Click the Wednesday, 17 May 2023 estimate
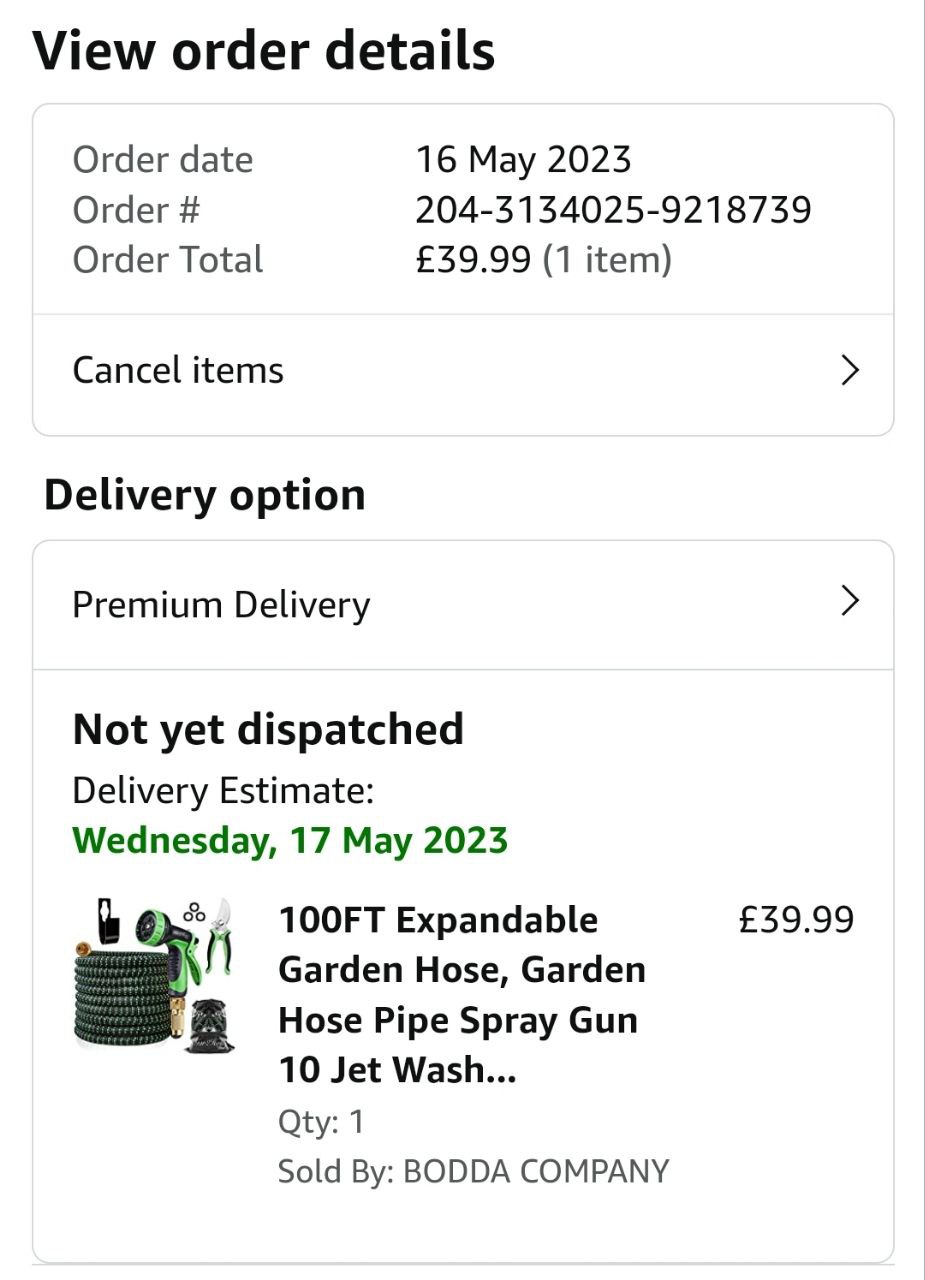This screenshot has height=1280, width=925. pos(290,840)
